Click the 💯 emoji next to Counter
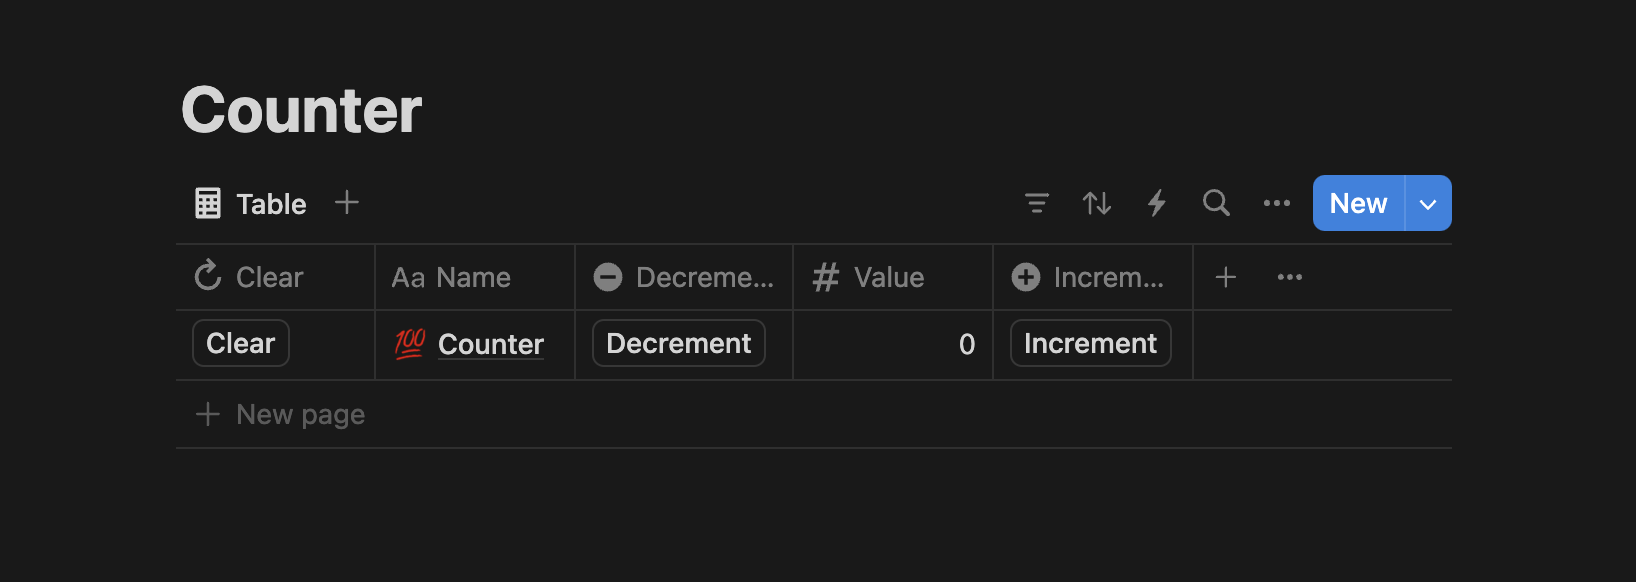Screen dimensions: 1636x582 (x=408, y=343)
